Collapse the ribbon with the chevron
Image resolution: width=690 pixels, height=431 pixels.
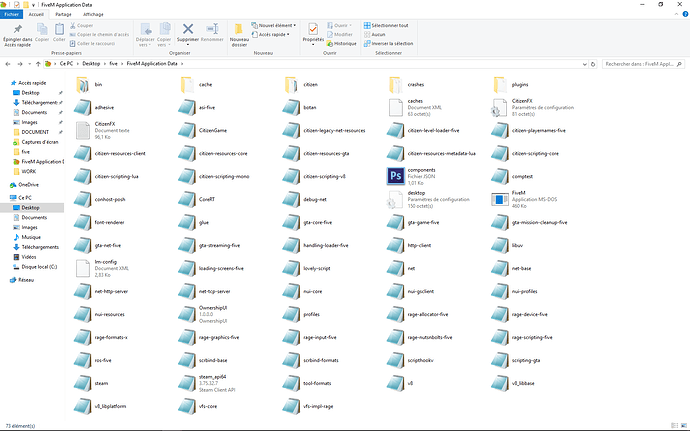click(676, 14)
